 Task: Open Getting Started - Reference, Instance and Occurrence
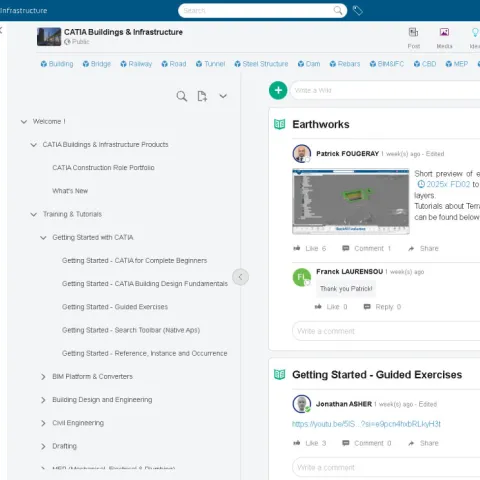click(x=144, y=353)
